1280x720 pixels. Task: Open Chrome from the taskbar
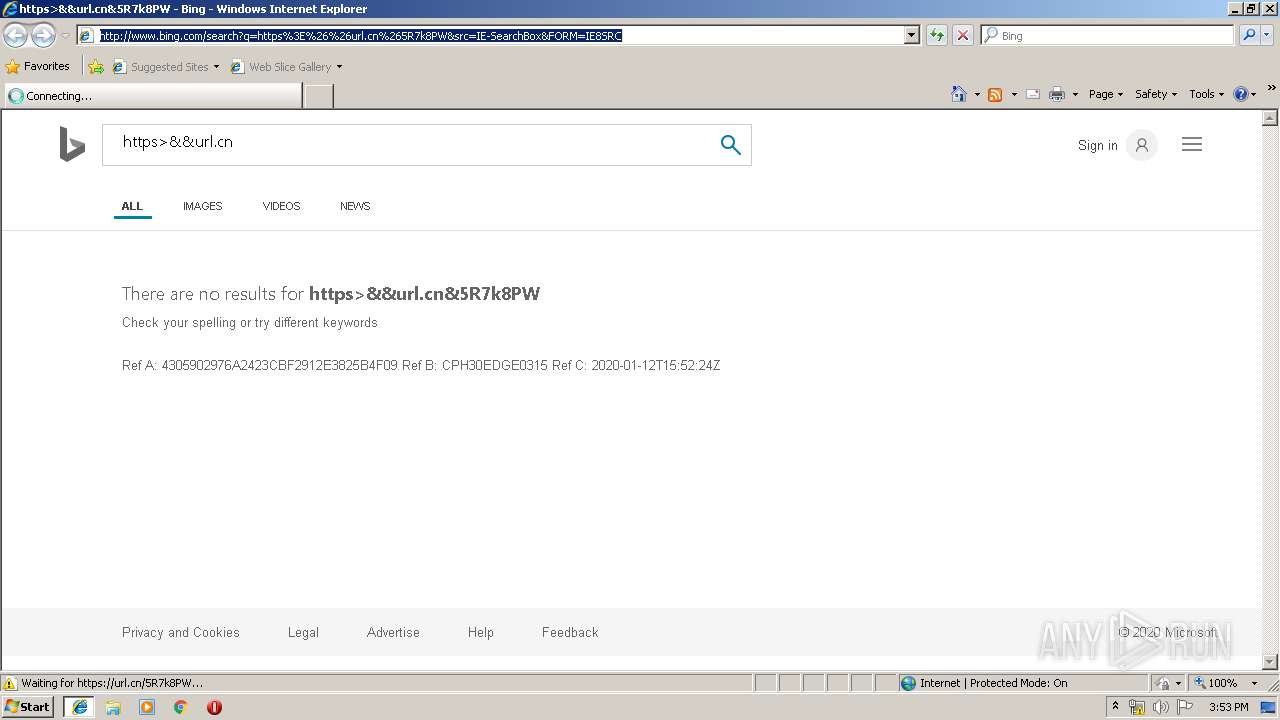coord(181,707)
